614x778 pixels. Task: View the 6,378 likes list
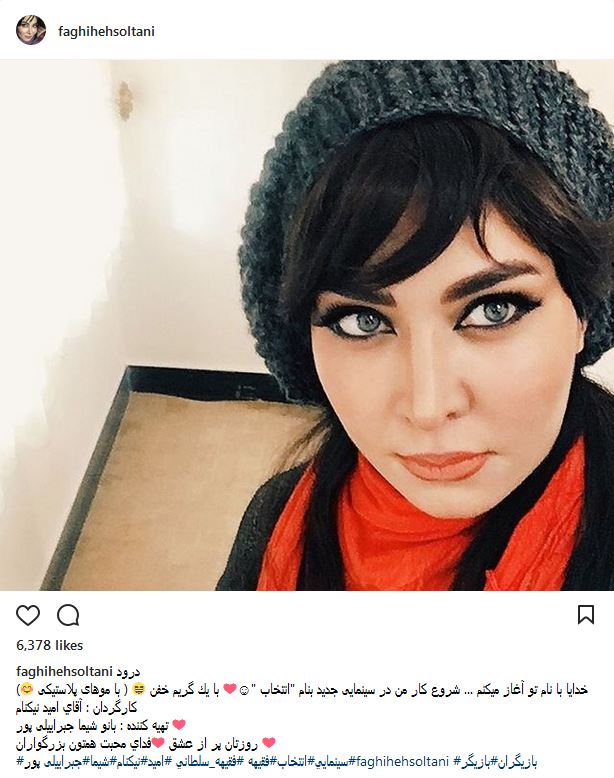tap(50, 645)
